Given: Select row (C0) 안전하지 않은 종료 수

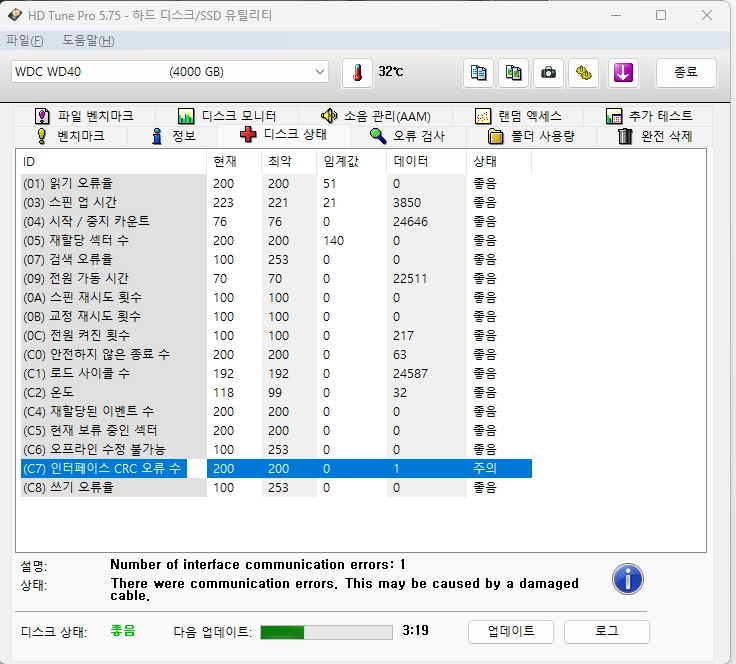Looking at the screenshot, I should (276, 355).
